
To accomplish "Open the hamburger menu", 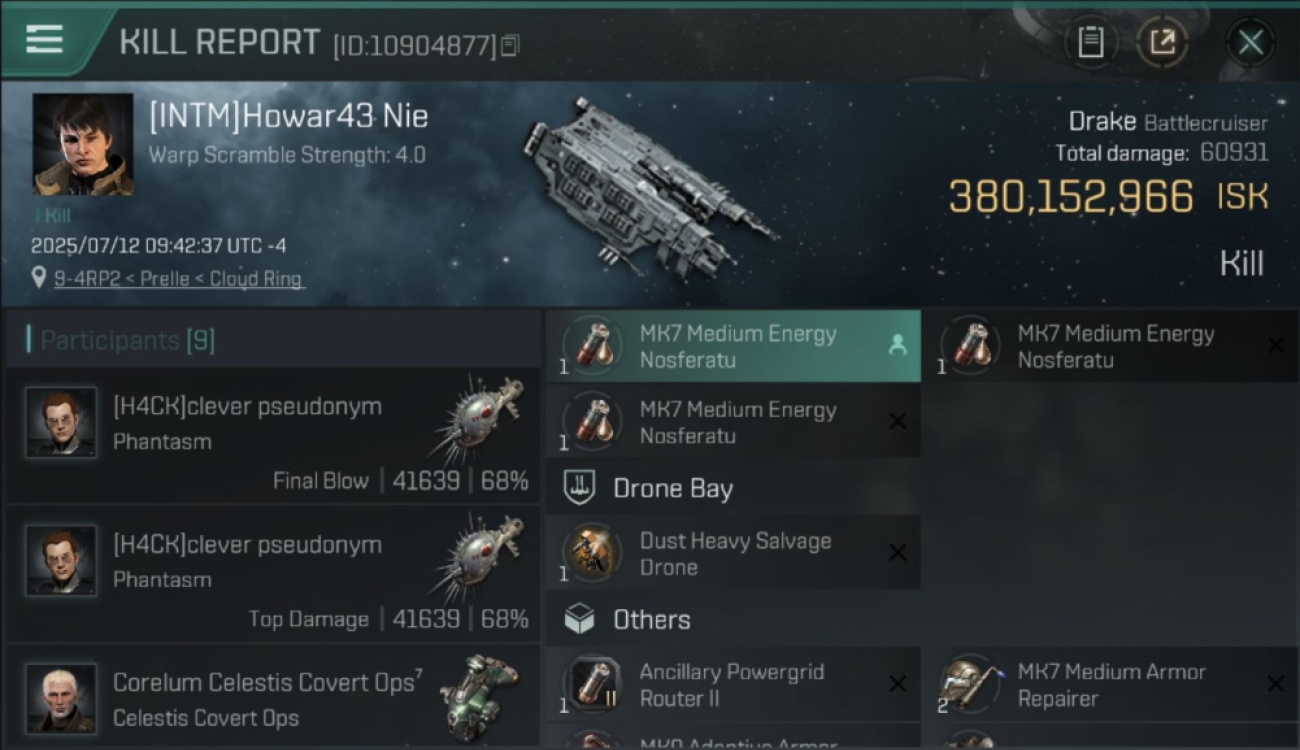I will coord(44,39).
